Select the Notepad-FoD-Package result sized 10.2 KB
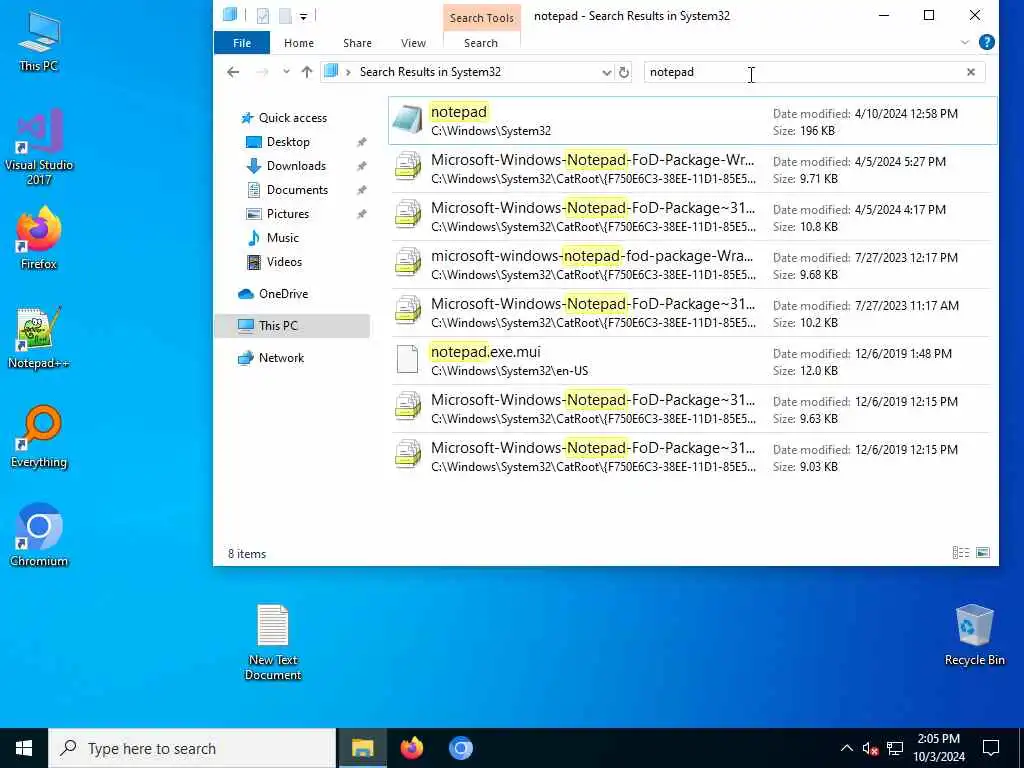Screen dimensions: 1024x768 pyautogui.click(x=692, y=313)
